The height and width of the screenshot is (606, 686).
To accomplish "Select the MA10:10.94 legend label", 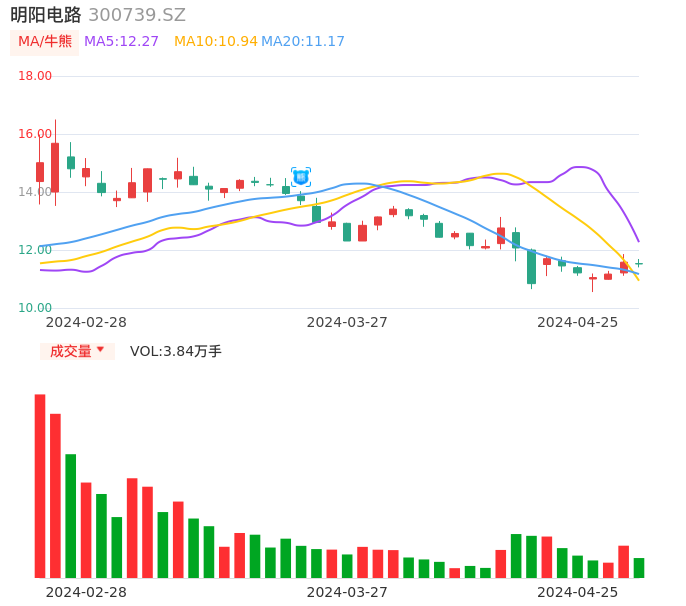I will coord(215,42).
